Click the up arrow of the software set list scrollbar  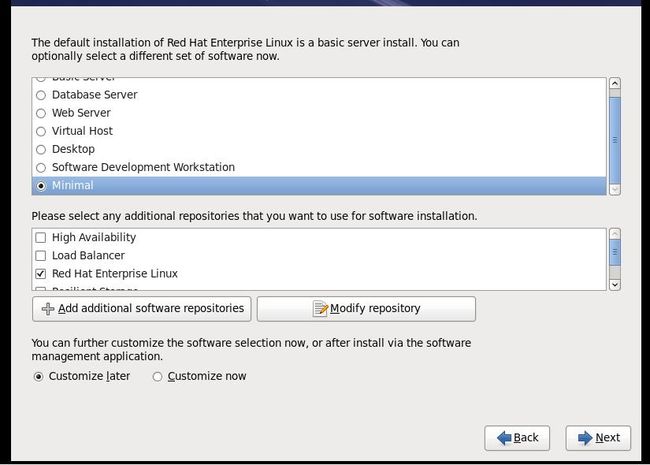(x=615, y=83)
